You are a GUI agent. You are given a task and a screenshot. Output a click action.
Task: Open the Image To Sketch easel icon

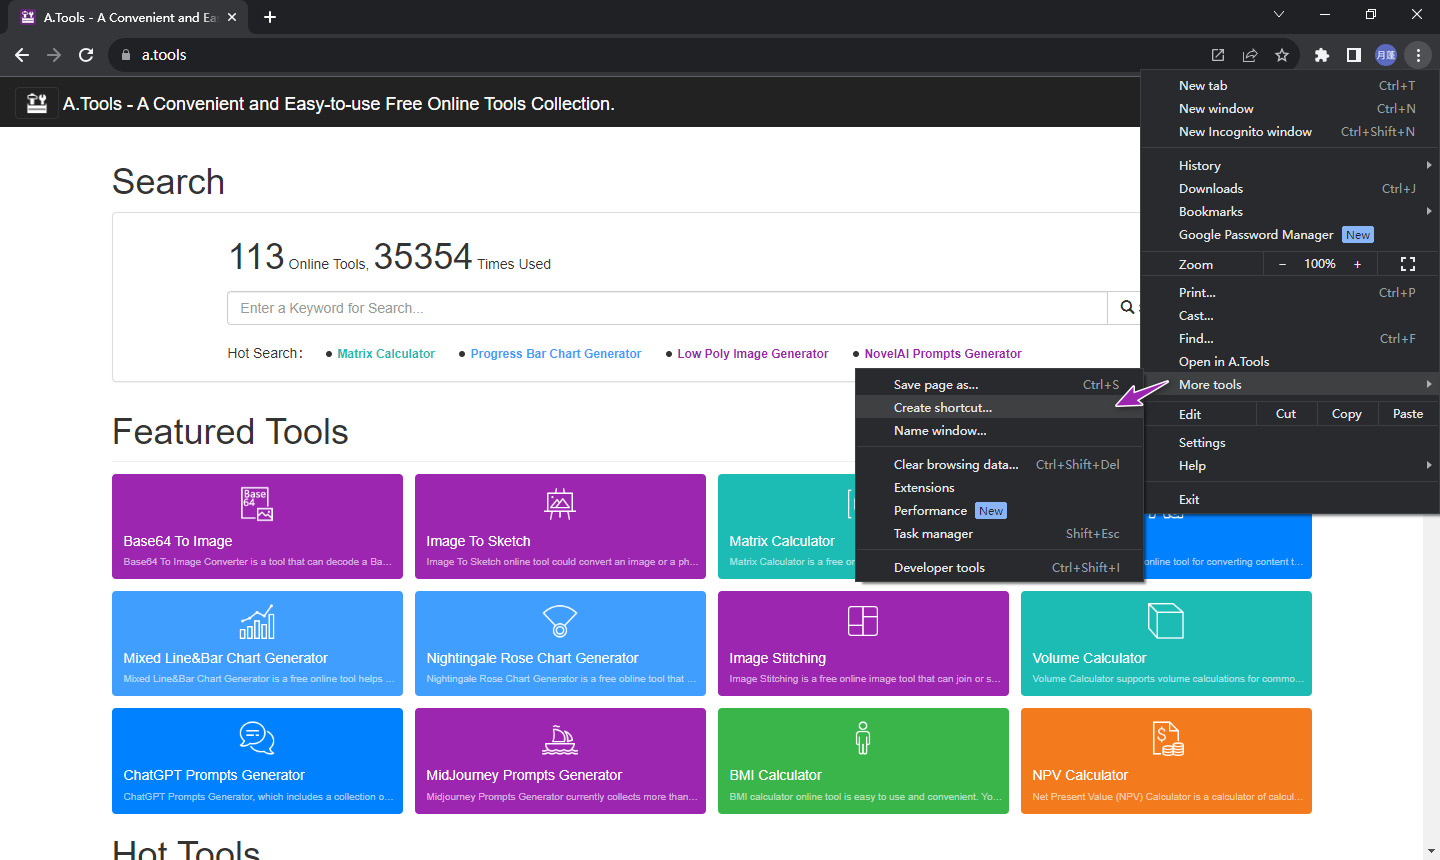coord(560,504)
